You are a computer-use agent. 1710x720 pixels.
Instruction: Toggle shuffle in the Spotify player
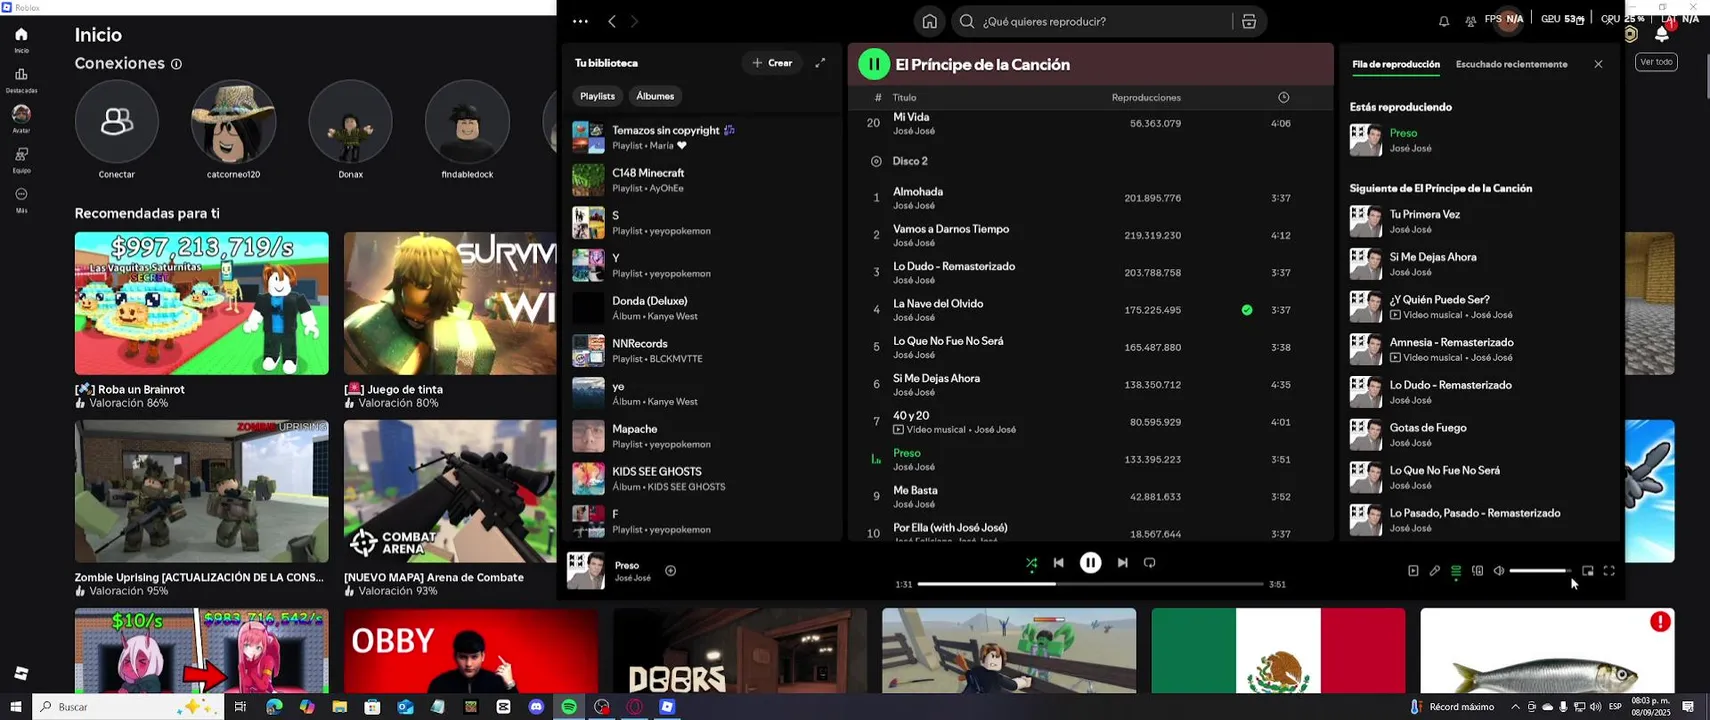point(1031,563)
